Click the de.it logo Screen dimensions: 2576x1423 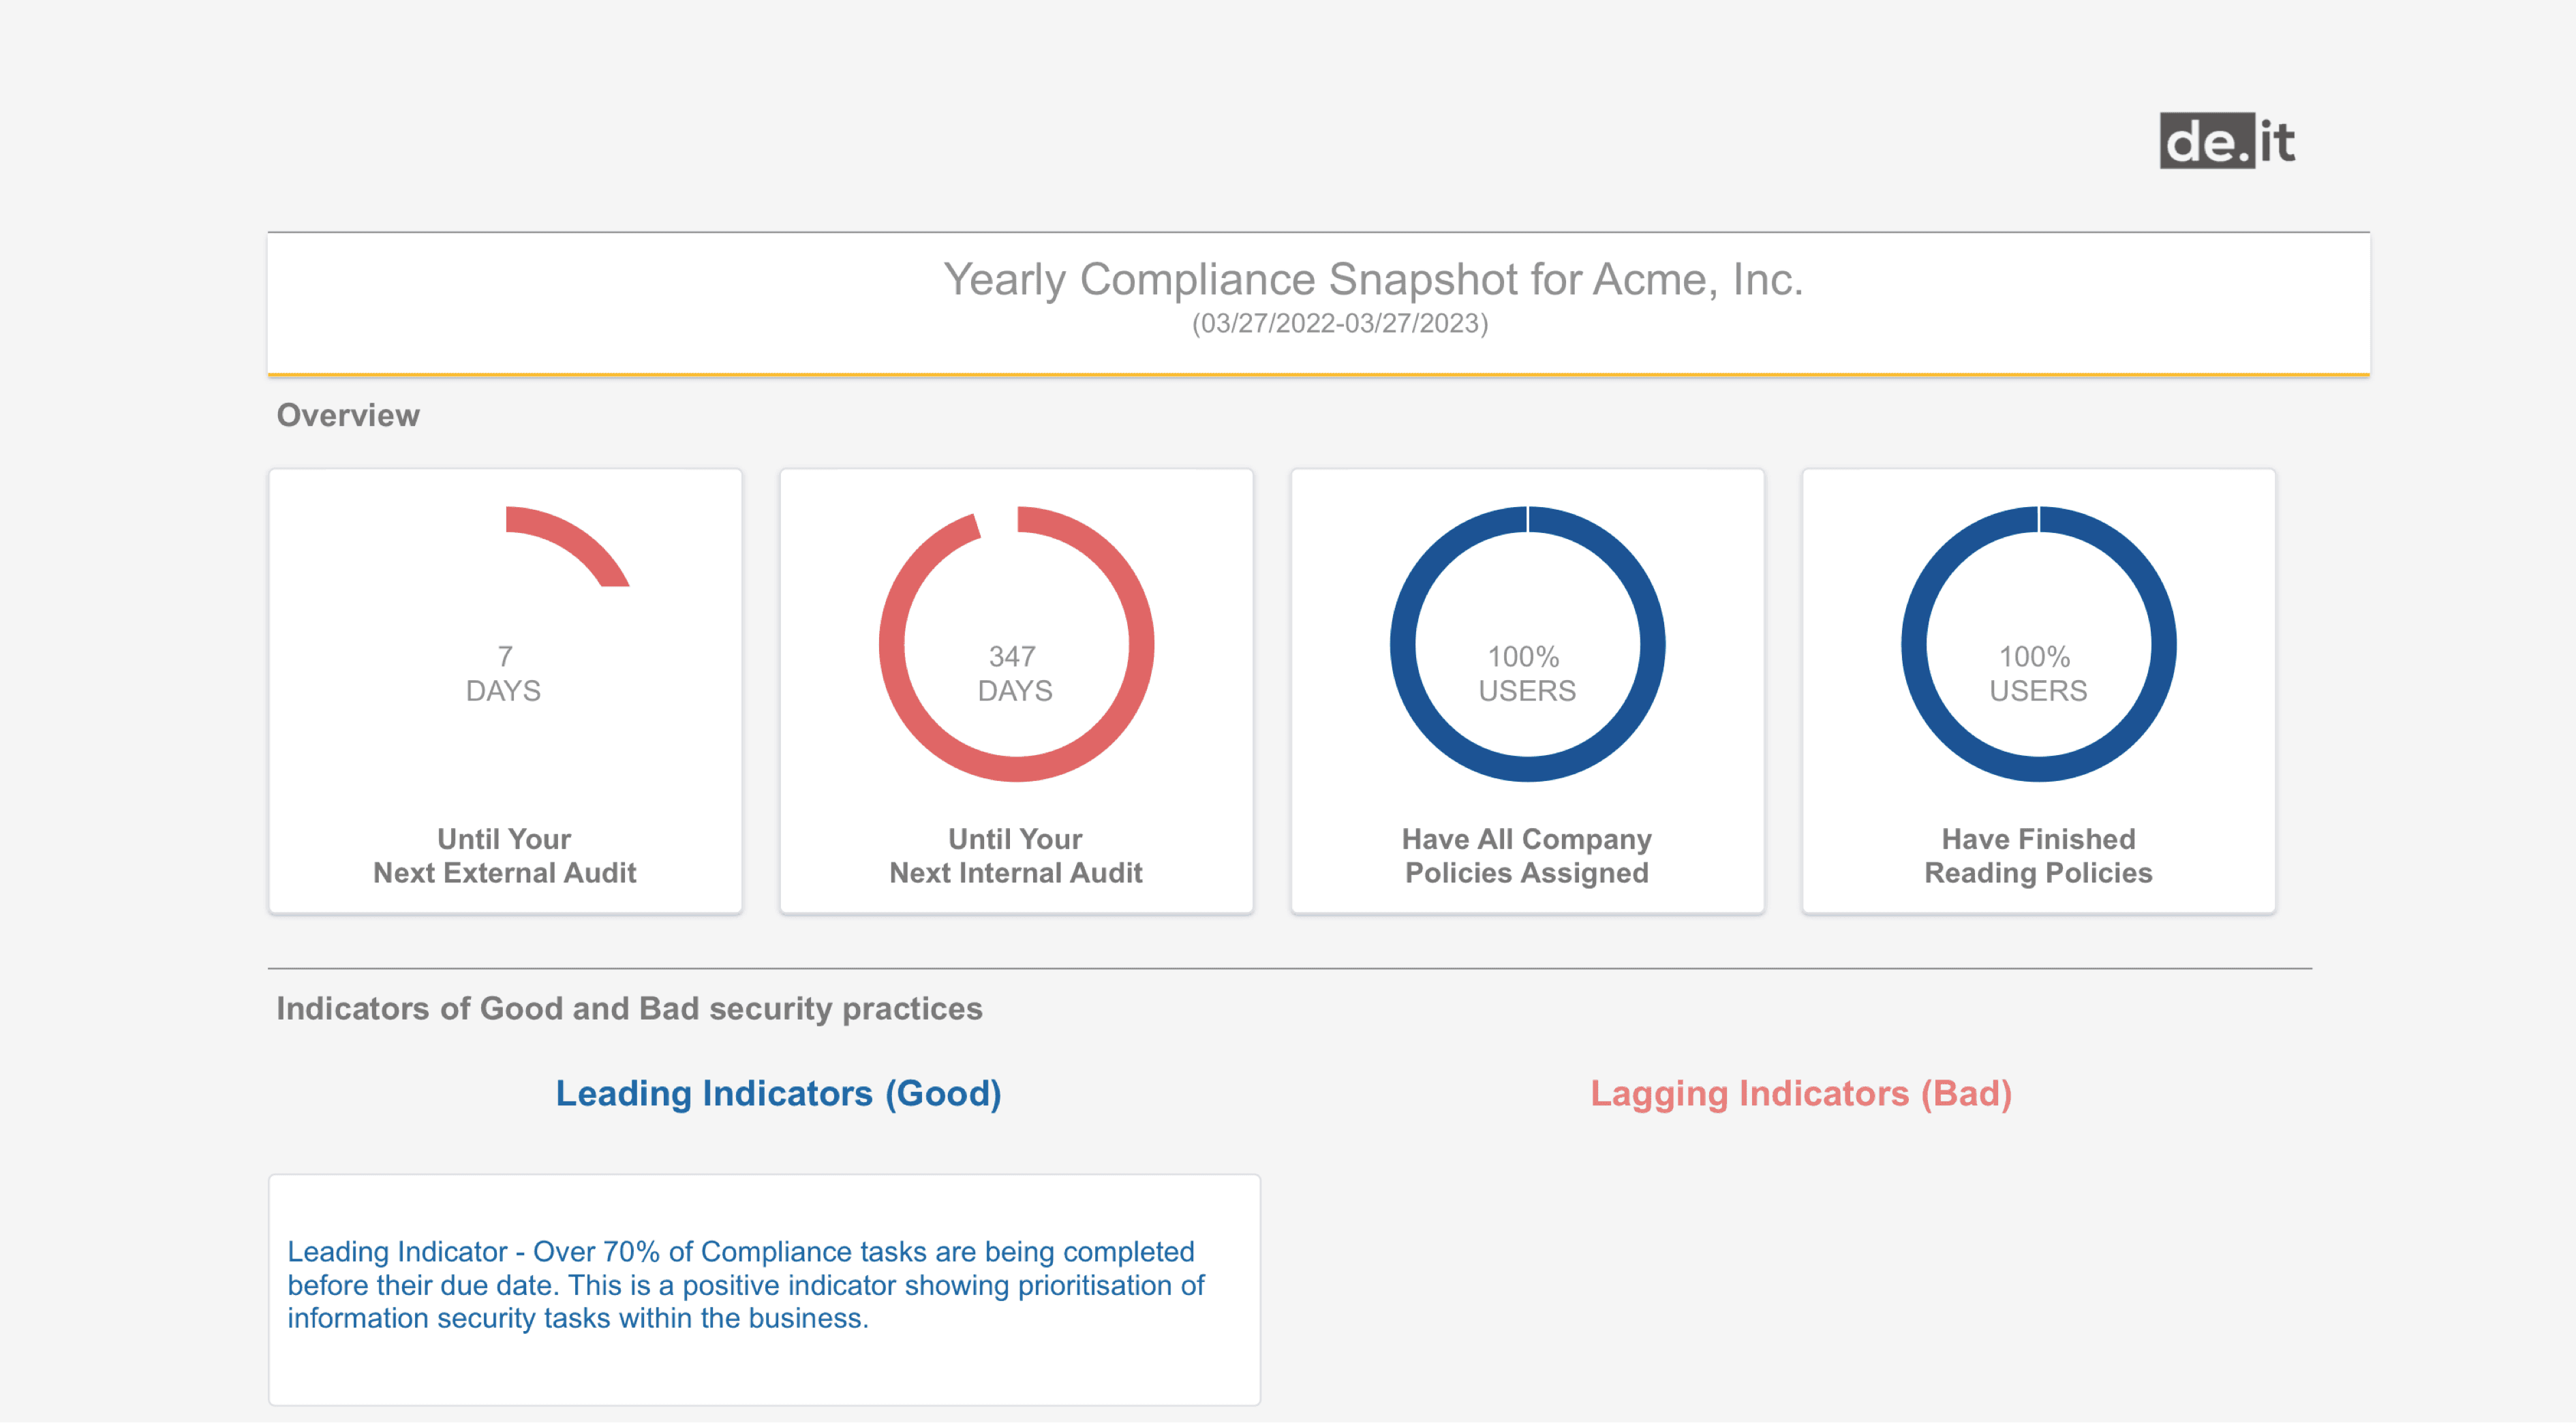[2227, 141]
